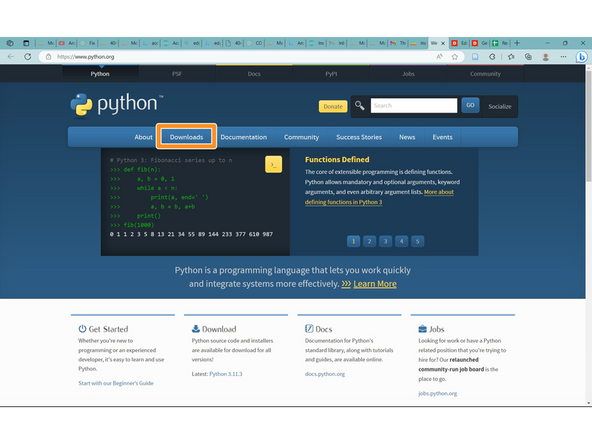Click the Download section arrow icon
Screen dimensions: 592x444
(196, 328)
